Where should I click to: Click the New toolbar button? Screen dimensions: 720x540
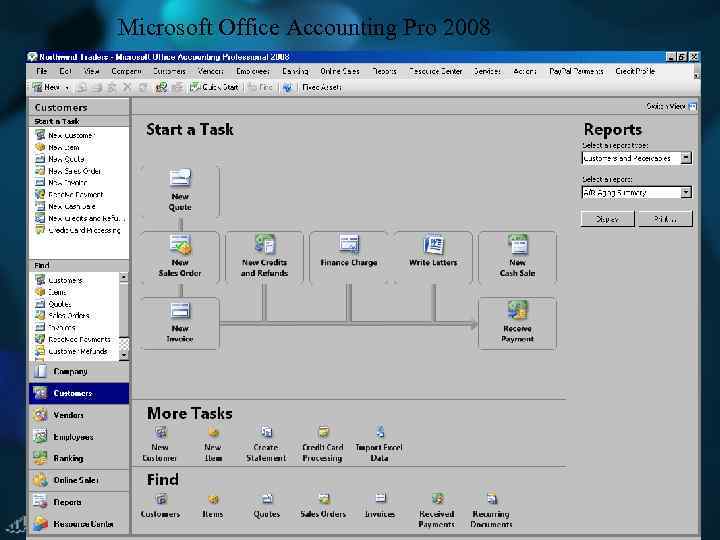click(46, 87)
